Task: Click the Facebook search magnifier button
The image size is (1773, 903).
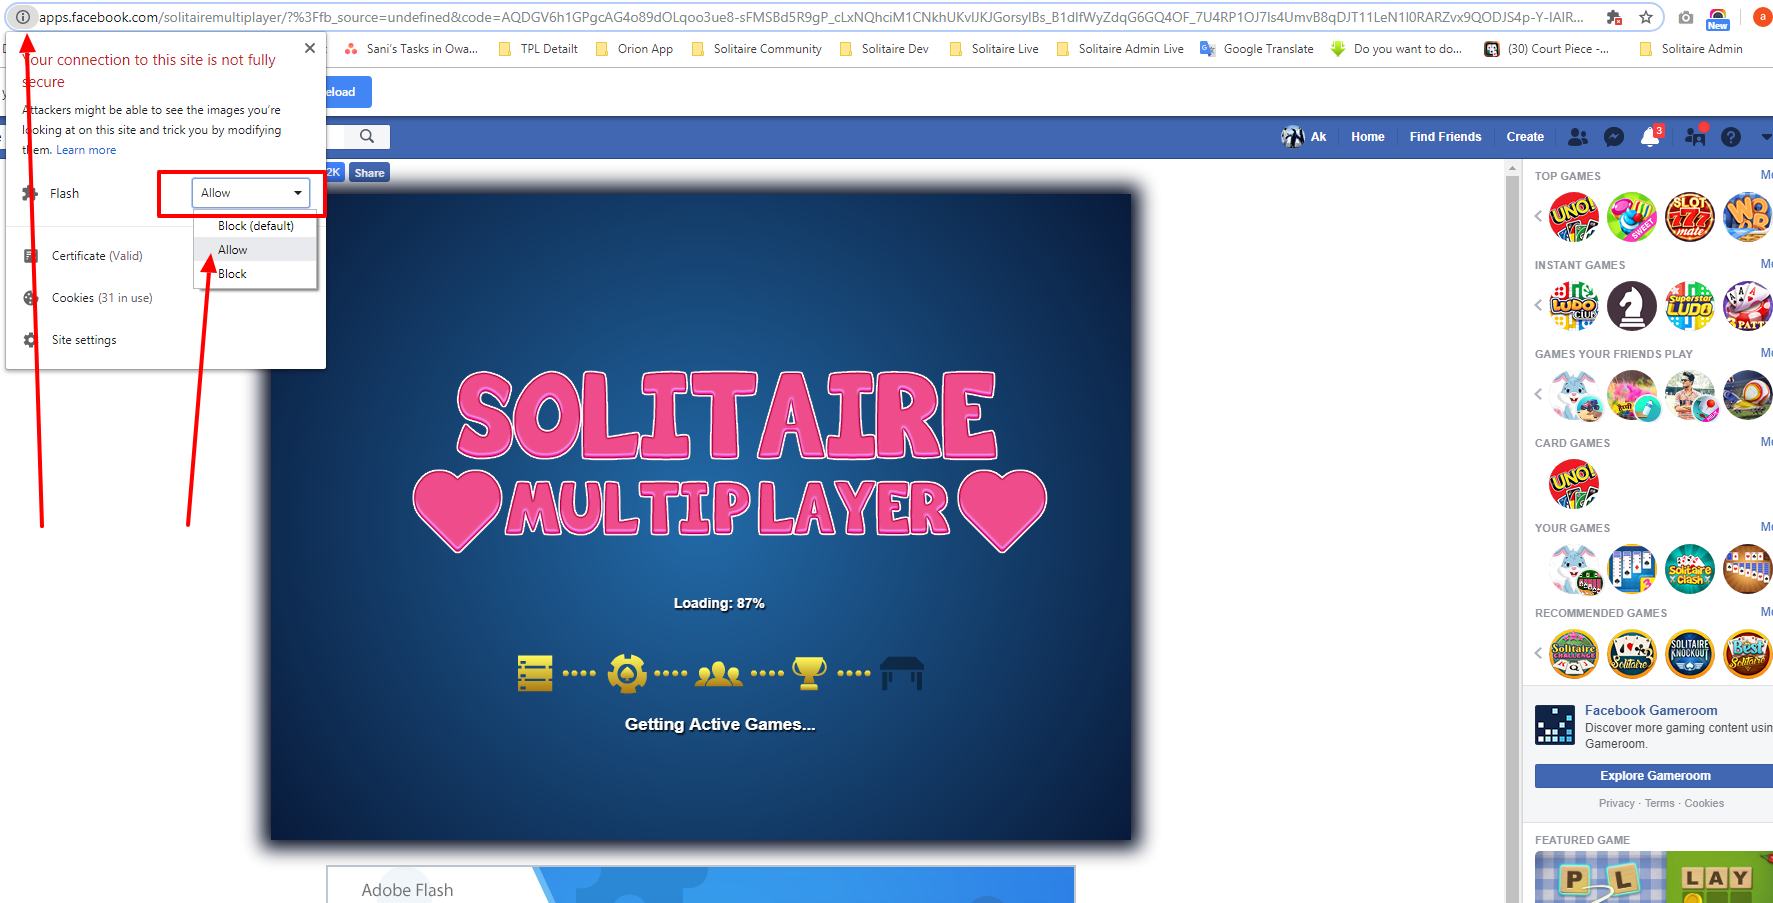Action: [367, 137]
